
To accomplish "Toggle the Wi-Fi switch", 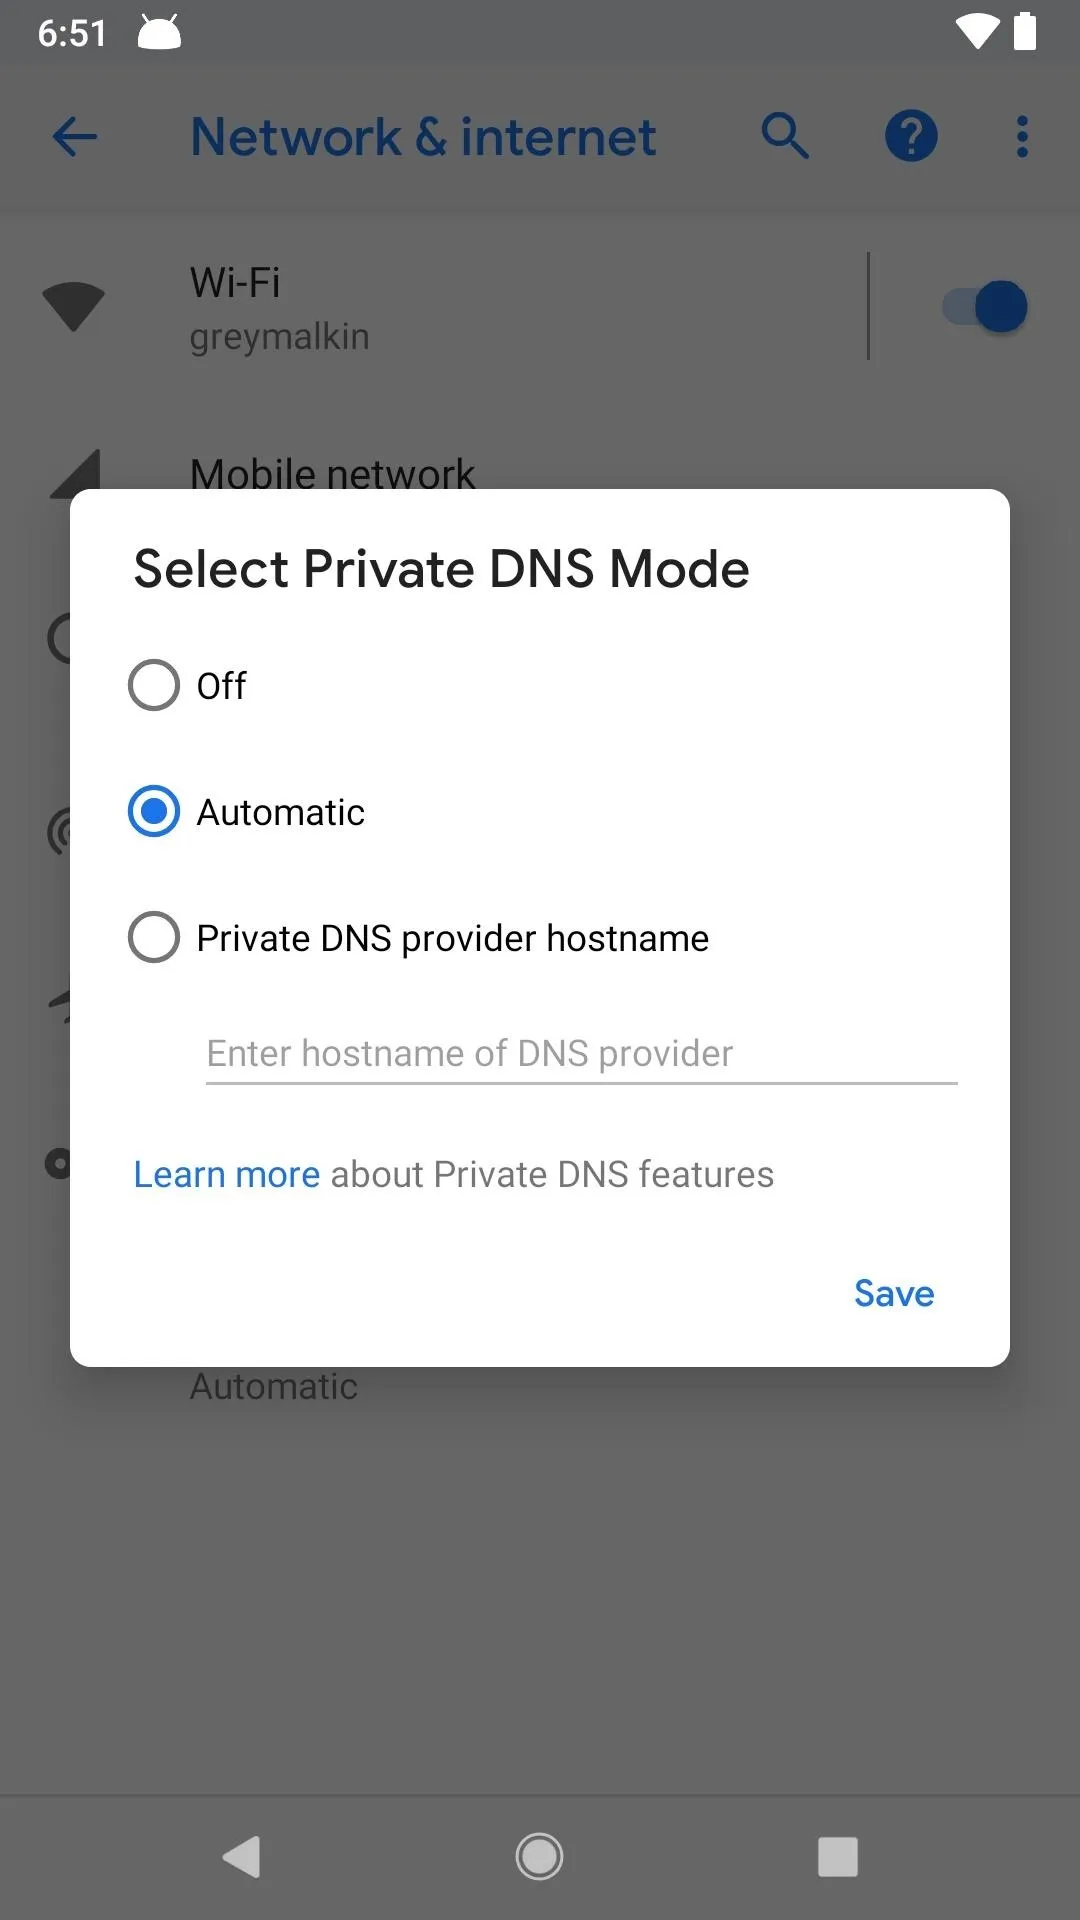I will pyautogui.click(x=985, y=306).
